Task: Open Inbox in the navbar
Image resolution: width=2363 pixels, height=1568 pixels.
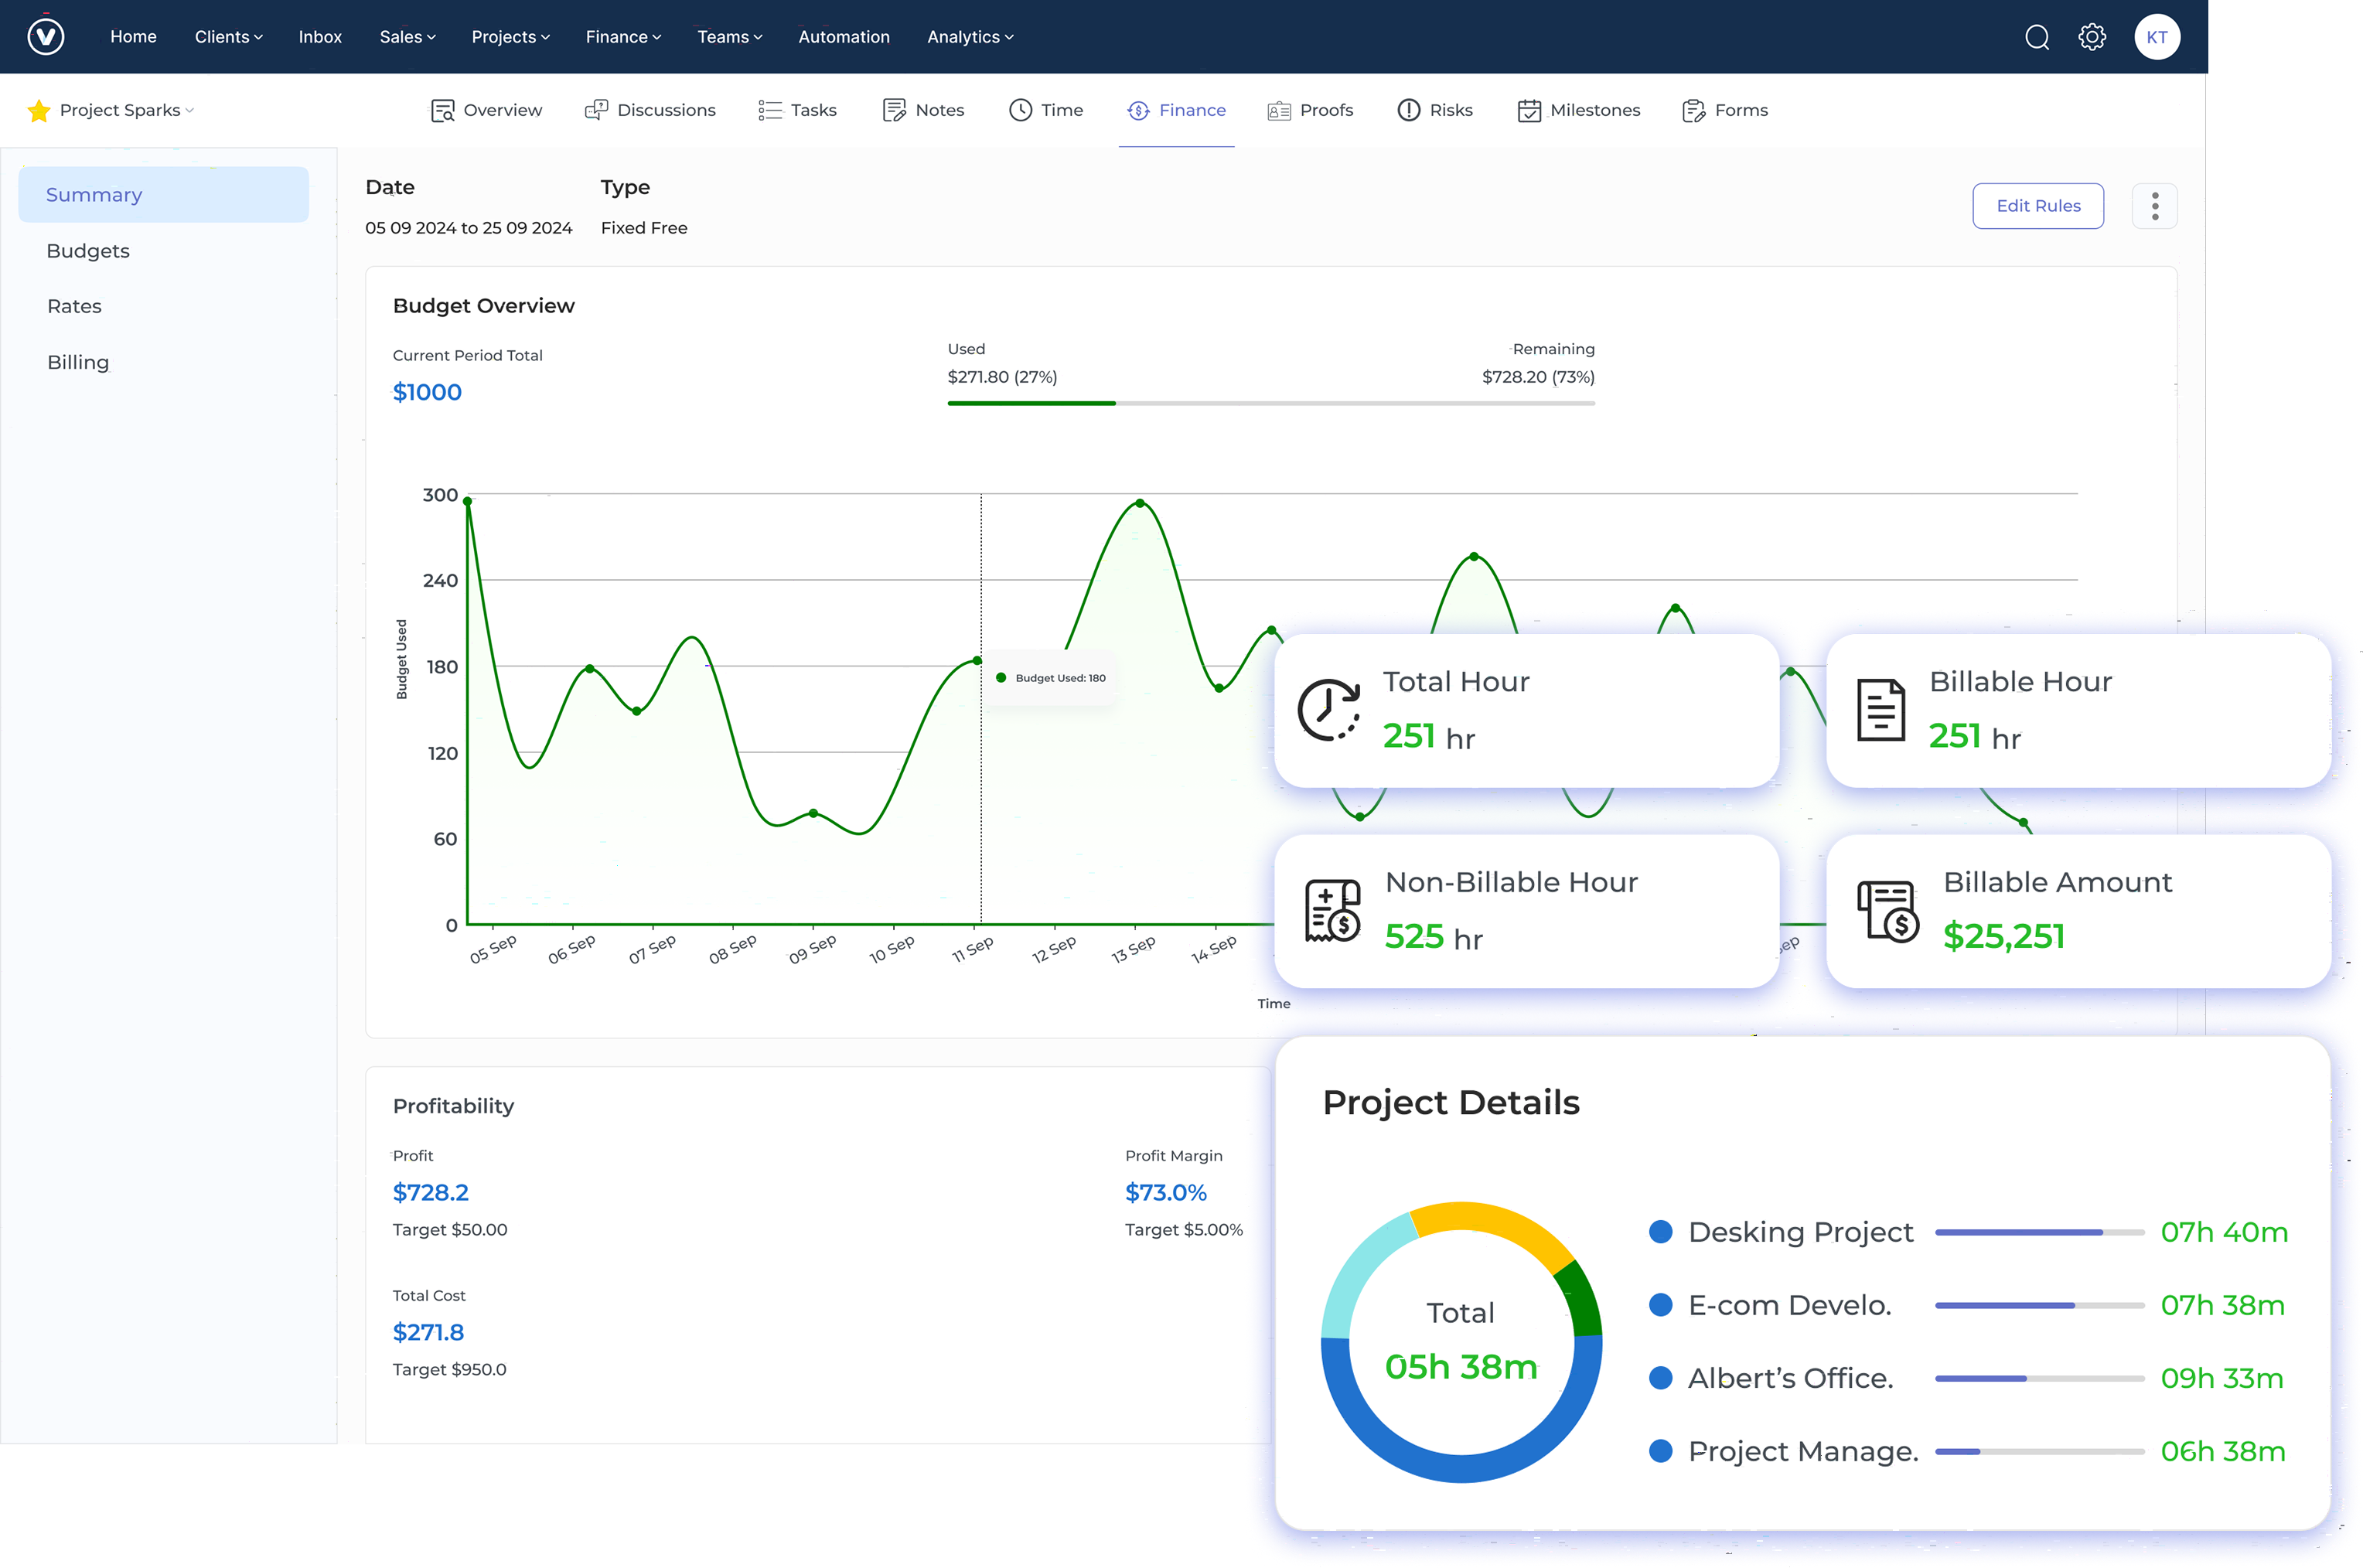Action: pyautogui.click(x=320, y=37)
